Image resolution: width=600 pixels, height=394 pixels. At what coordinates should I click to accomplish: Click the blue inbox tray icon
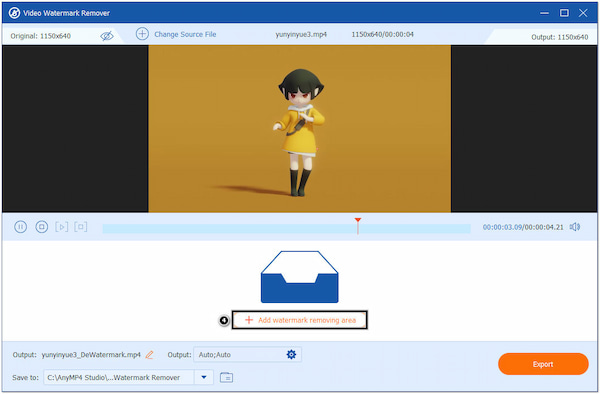(x=300, y=277)
